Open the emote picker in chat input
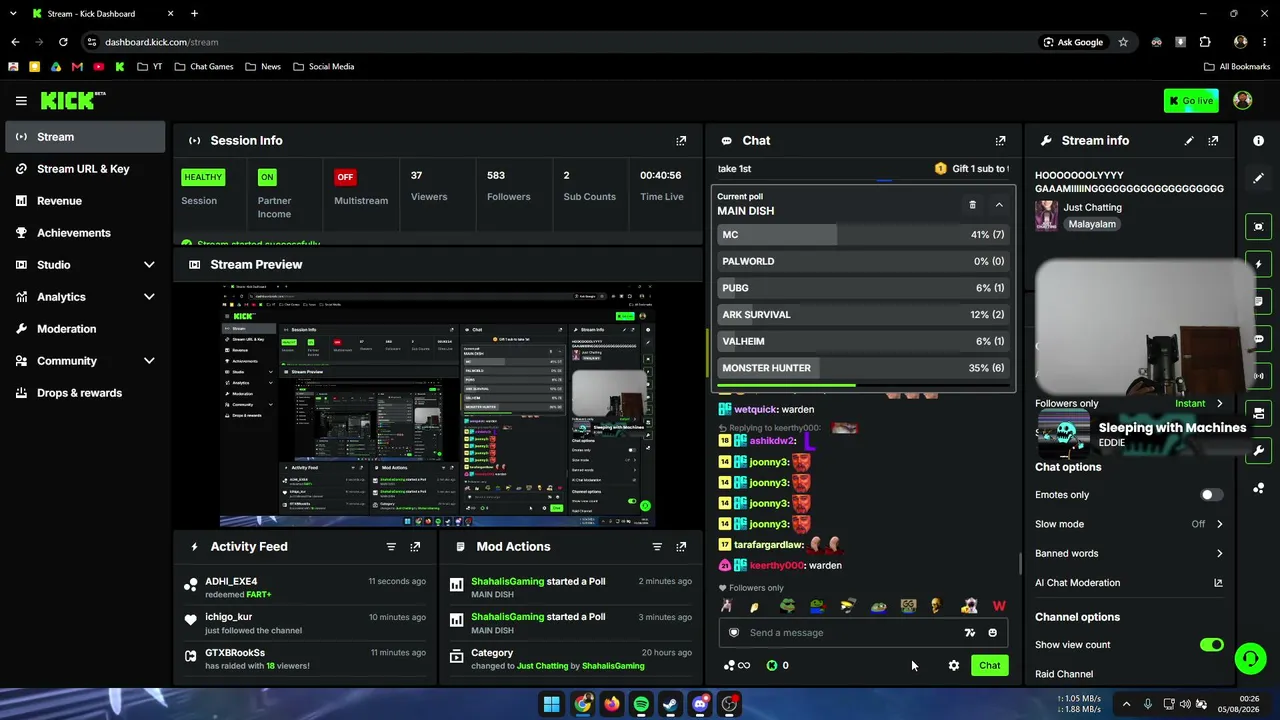The width and height of the screenshot is (1280, 720). tap(992, 633)
